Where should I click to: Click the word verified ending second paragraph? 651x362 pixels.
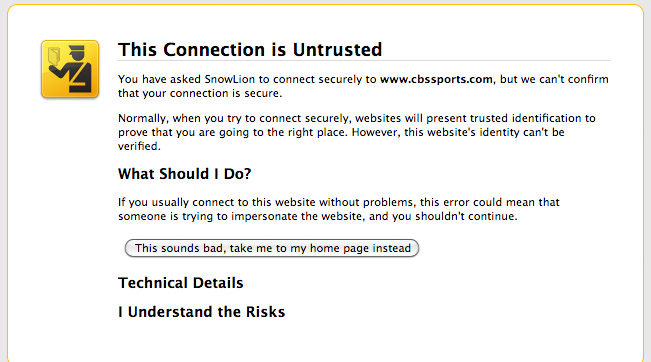138,147
